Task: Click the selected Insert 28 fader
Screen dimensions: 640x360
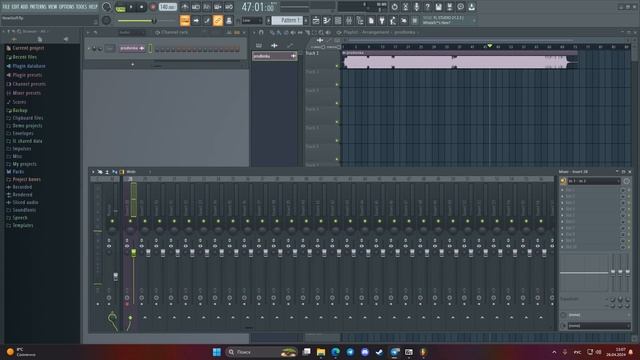Action: [x=133, y=253]
